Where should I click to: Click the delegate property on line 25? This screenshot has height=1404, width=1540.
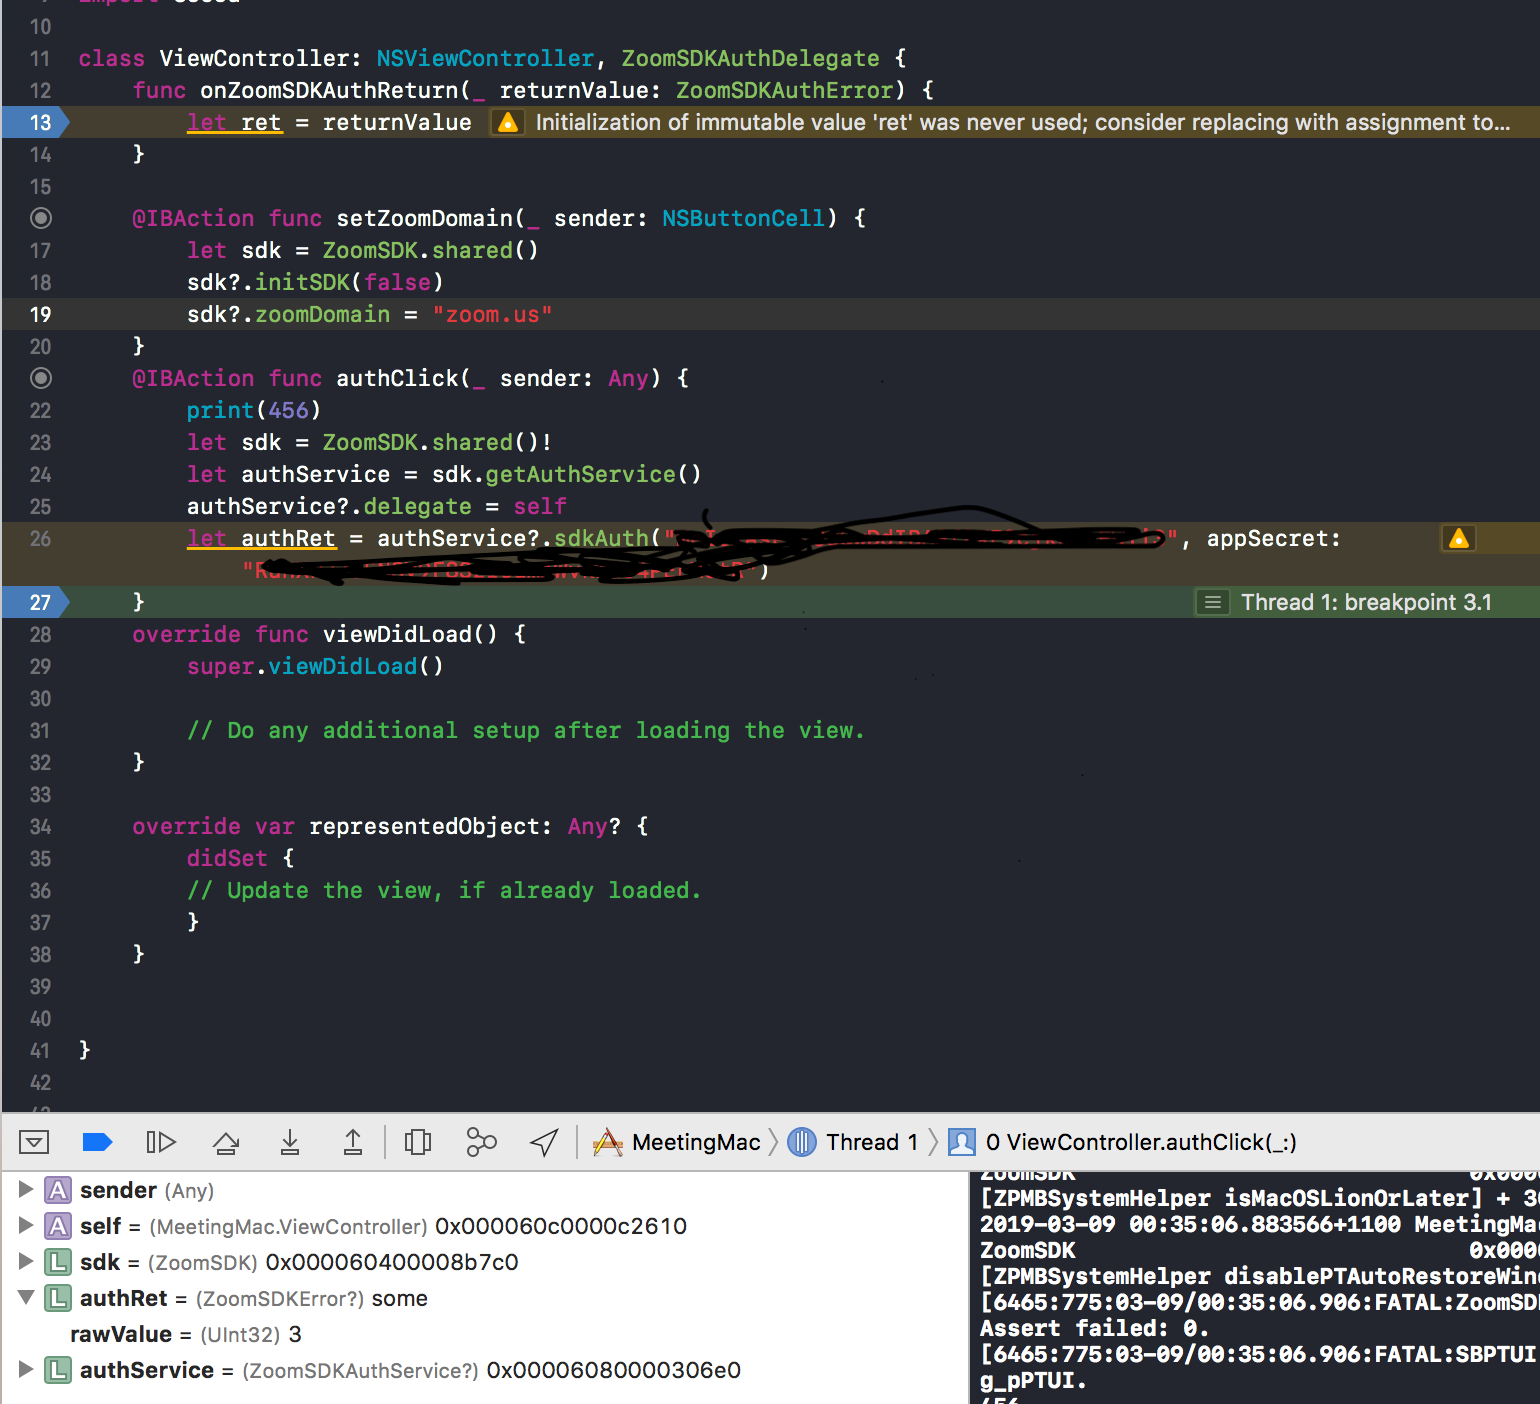(x=417, y=506)
